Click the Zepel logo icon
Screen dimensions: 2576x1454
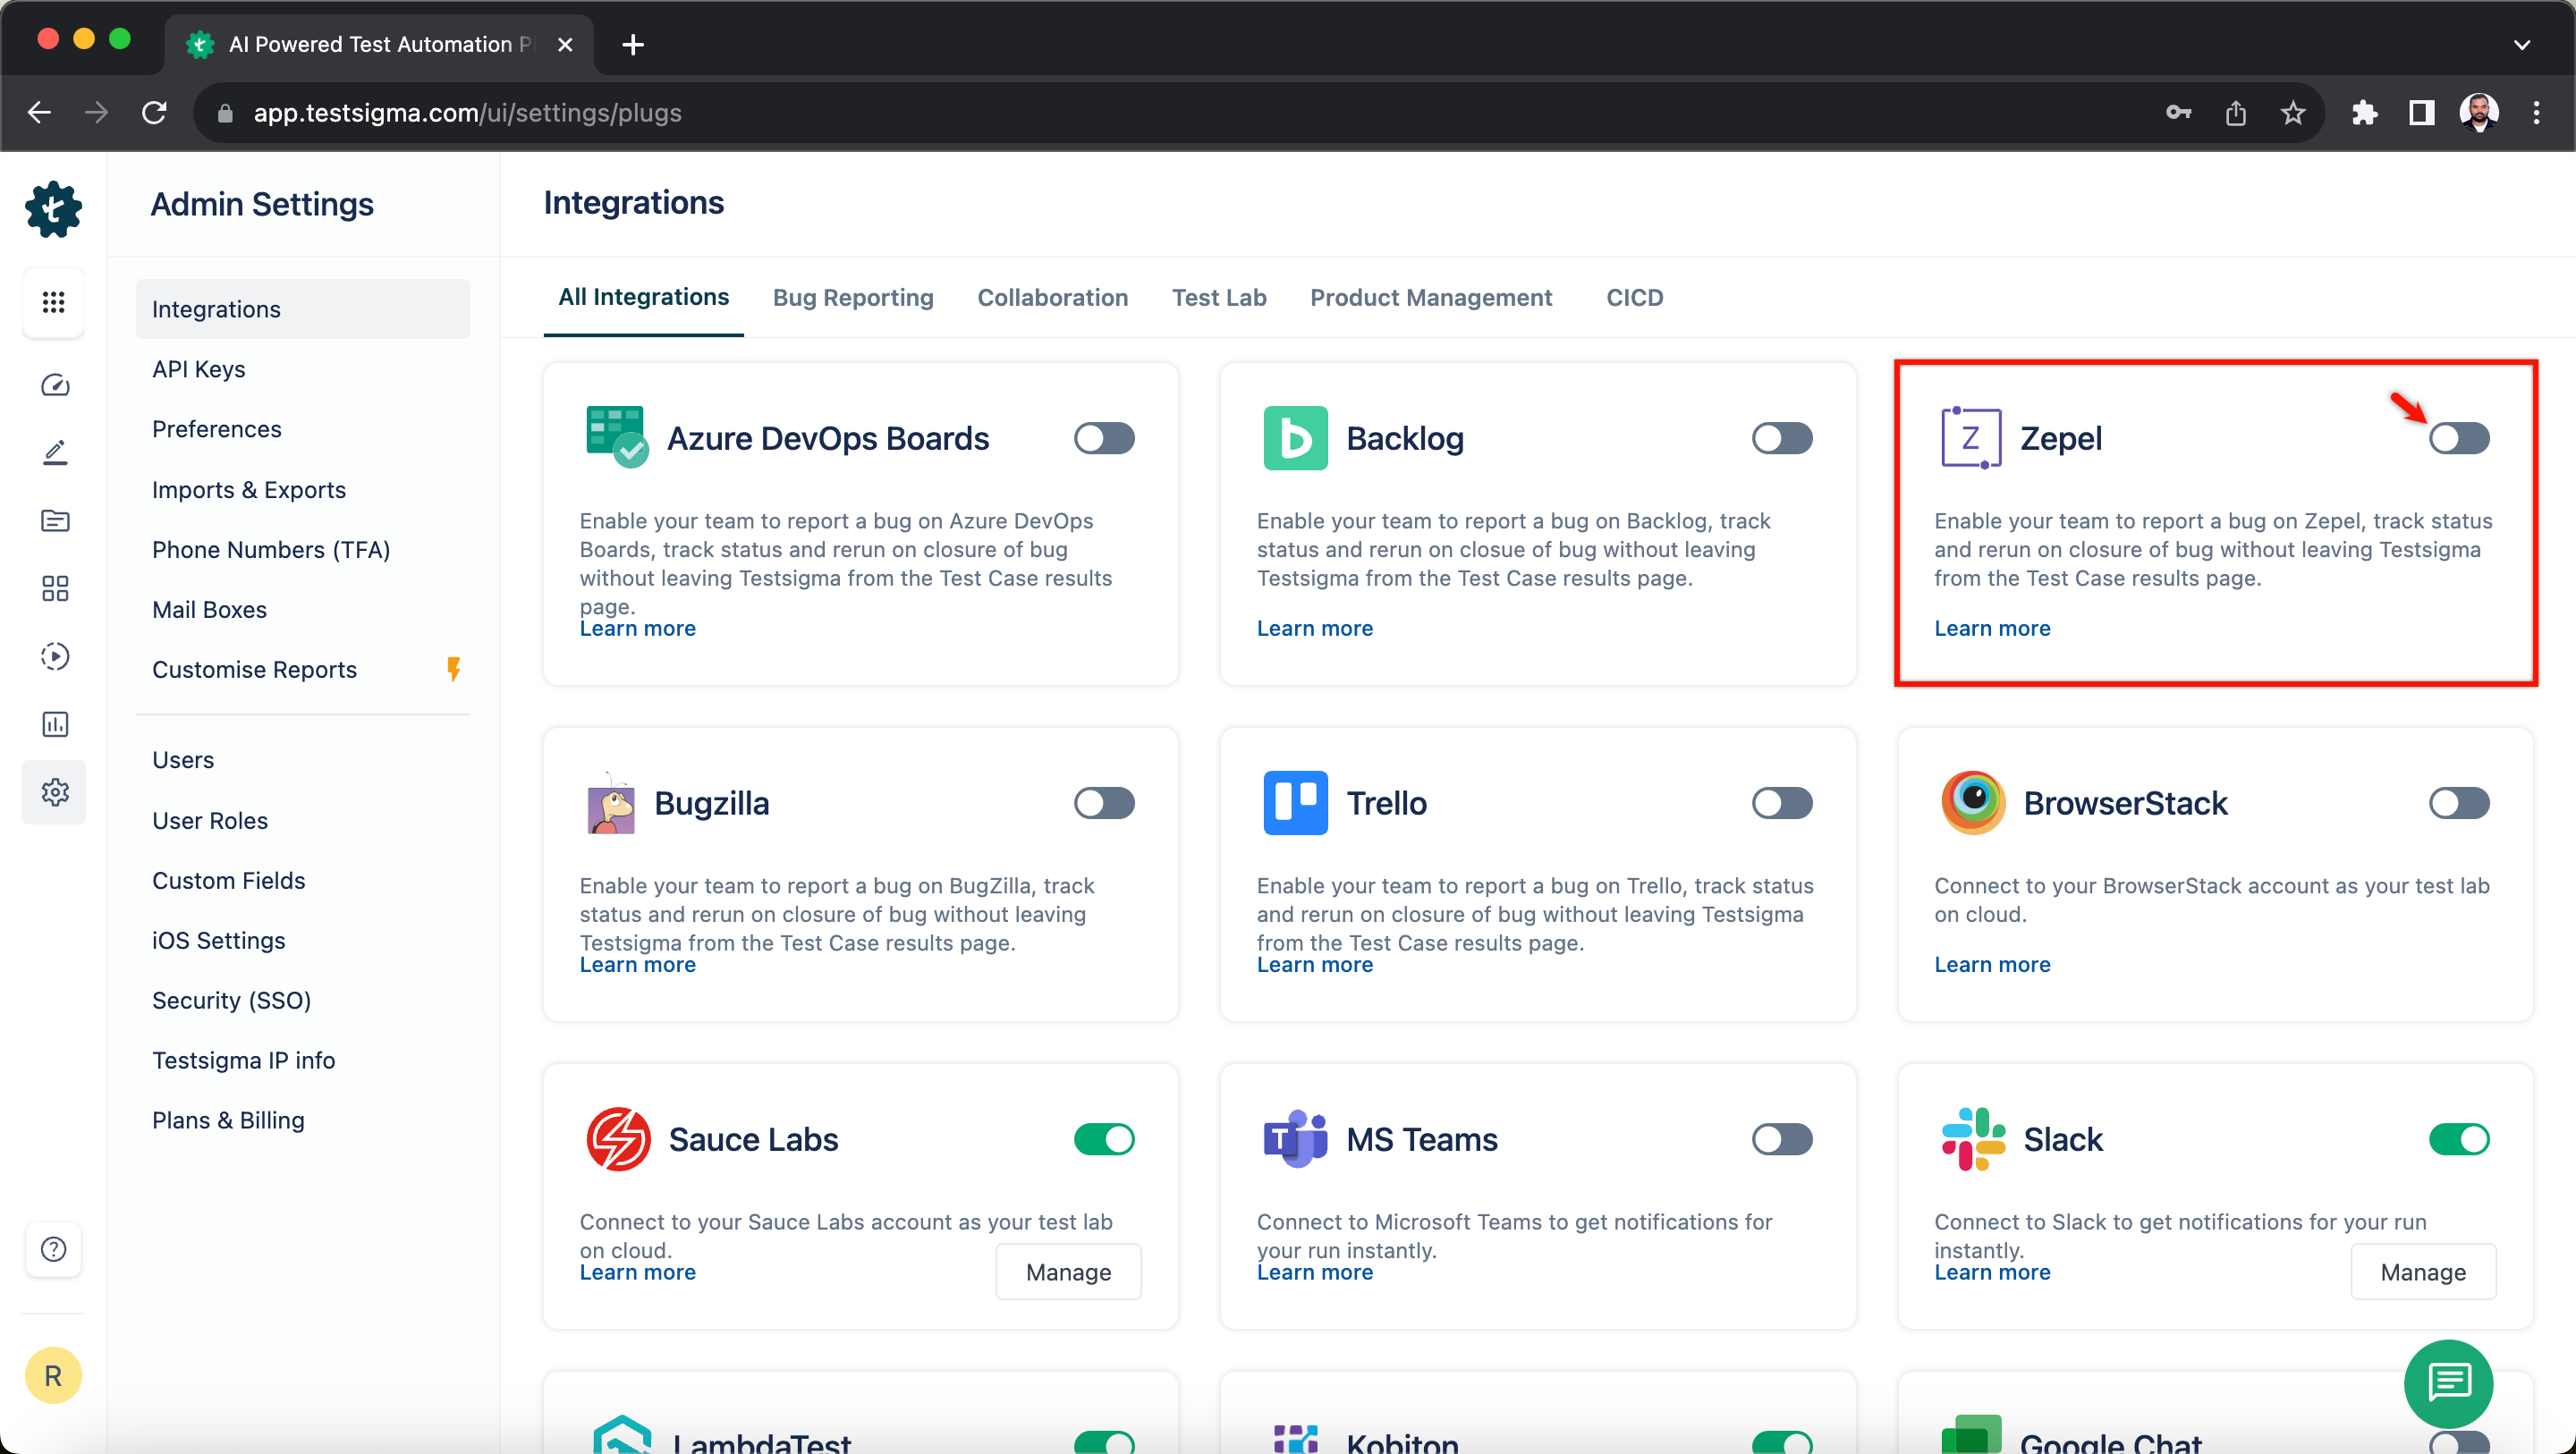[1971, 437]
